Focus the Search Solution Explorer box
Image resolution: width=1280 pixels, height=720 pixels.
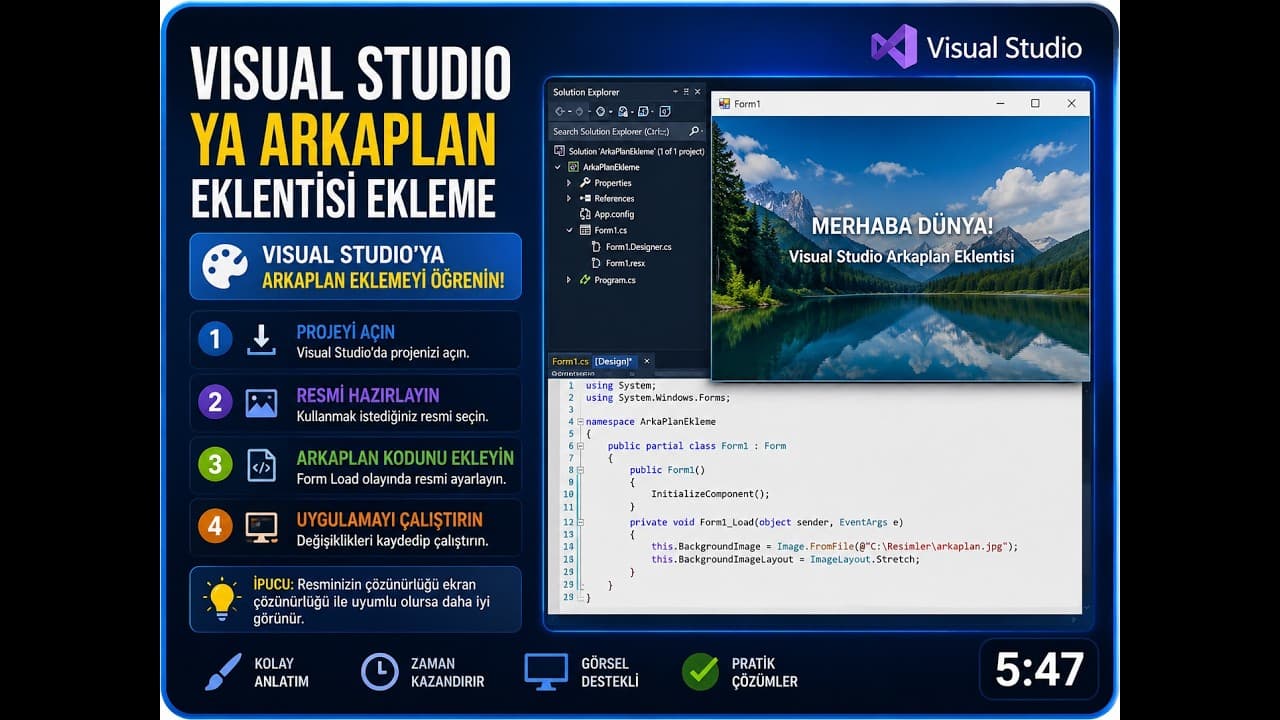tap(628, 131)
